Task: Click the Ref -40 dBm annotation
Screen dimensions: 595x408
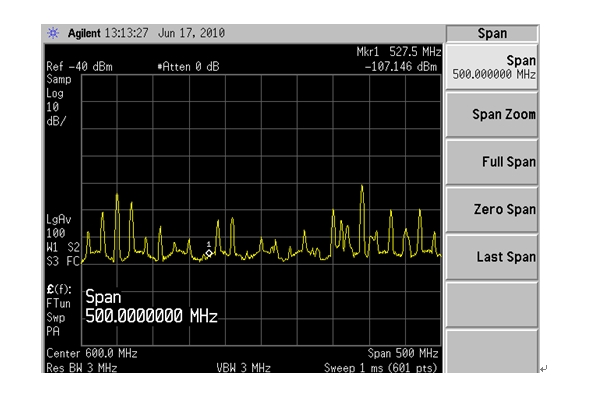Action: (x=79, y=67)
